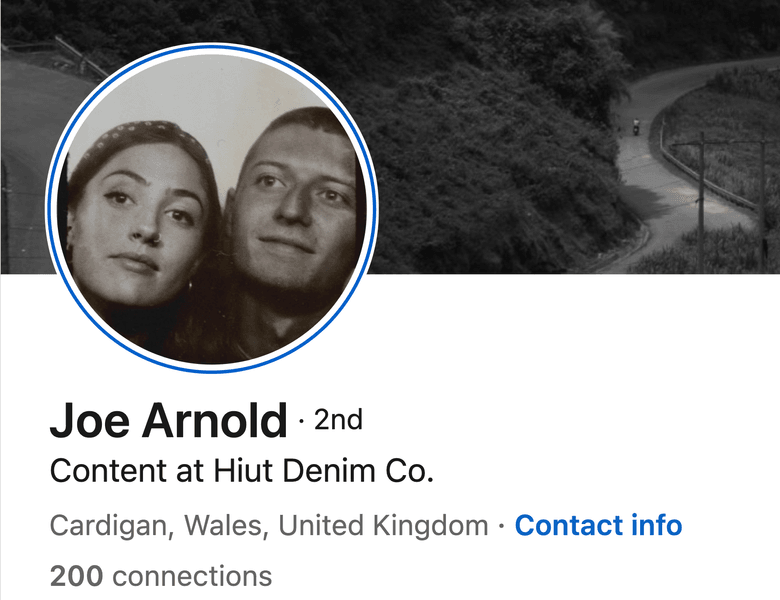Click the word 'connections' under the location
Screen dimensions: 780x600
click(192, 577)
